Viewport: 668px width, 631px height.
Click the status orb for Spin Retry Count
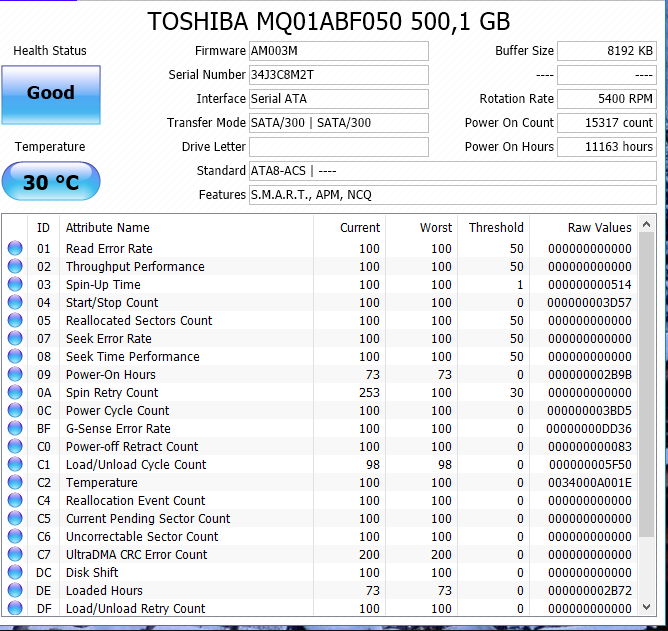(15, 392)
